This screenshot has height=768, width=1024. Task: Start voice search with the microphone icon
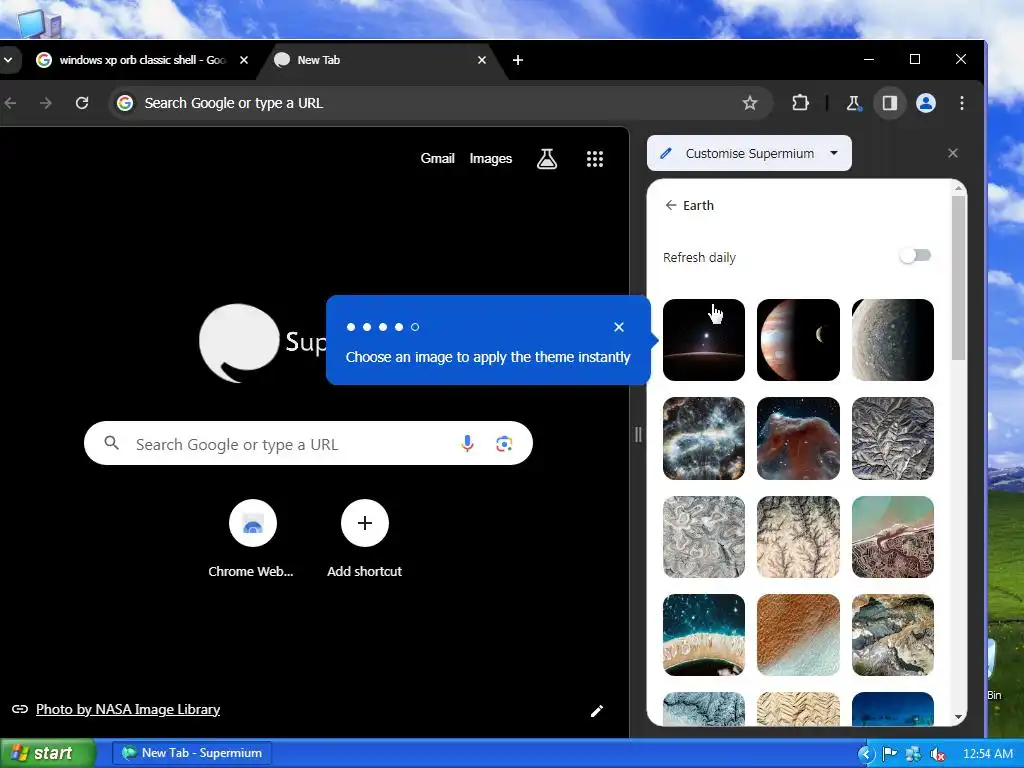click(x=467, y=444)
